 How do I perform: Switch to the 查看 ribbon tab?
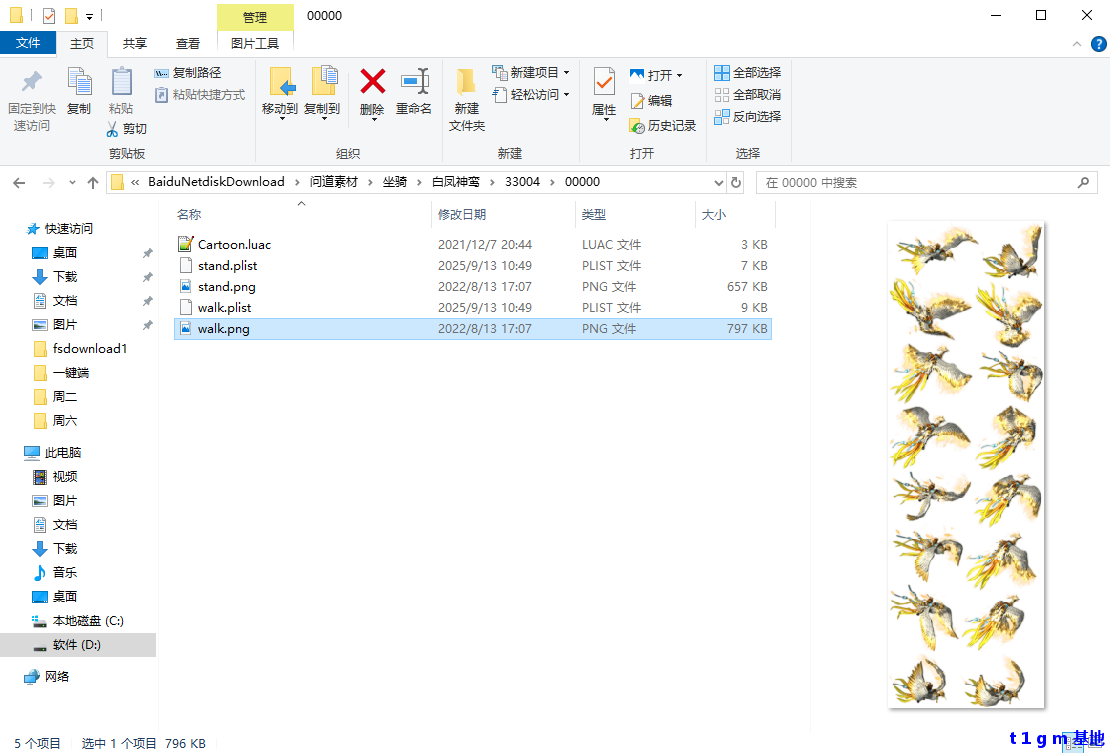coord(189,43)
